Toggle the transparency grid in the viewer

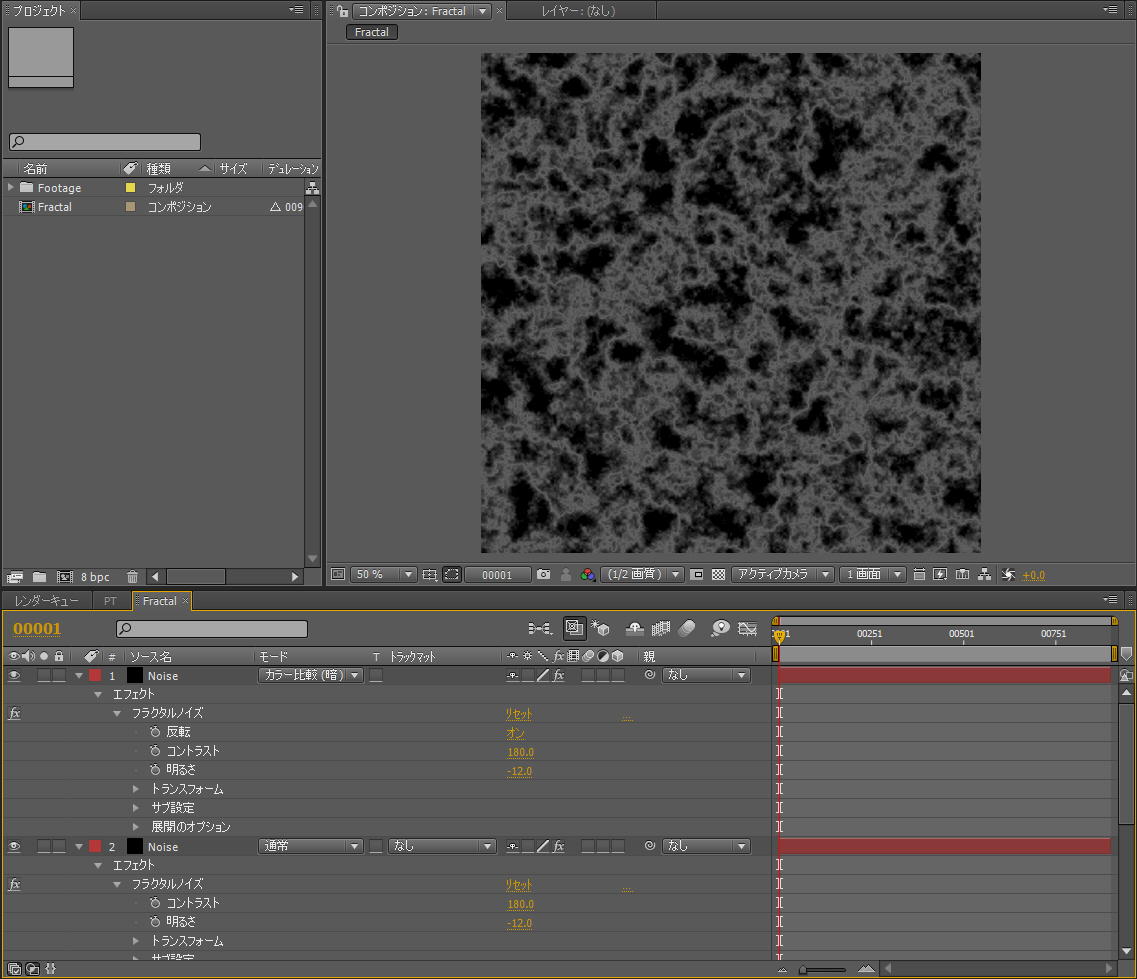pyautogui.click(x=717, y=575)
